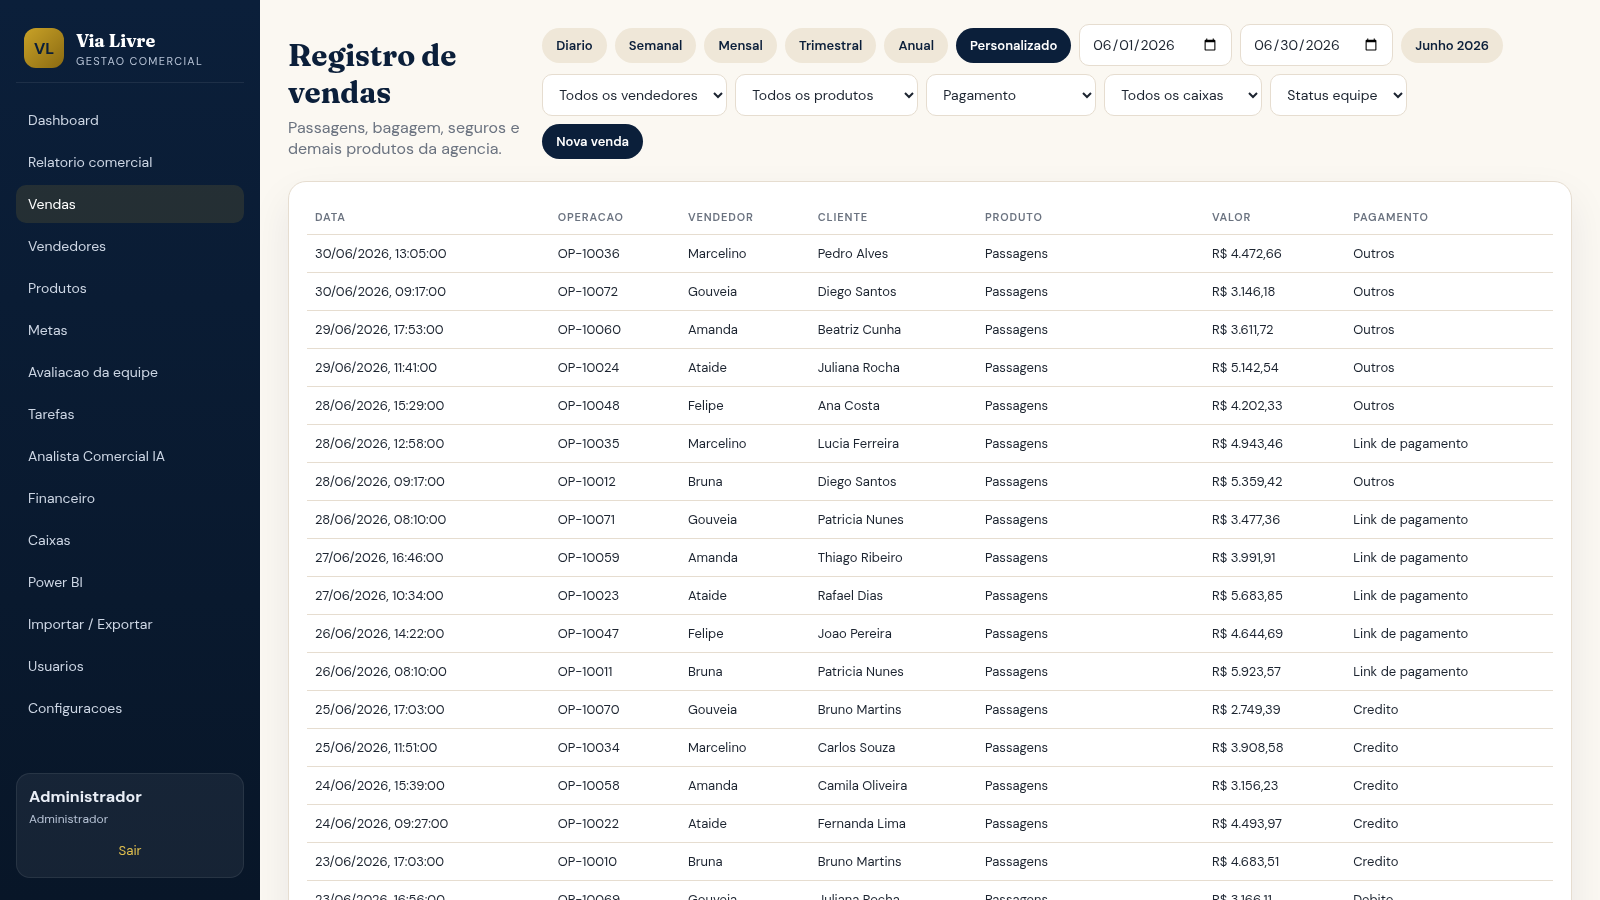Click the CLIENTE column header

tap(842, 217)
